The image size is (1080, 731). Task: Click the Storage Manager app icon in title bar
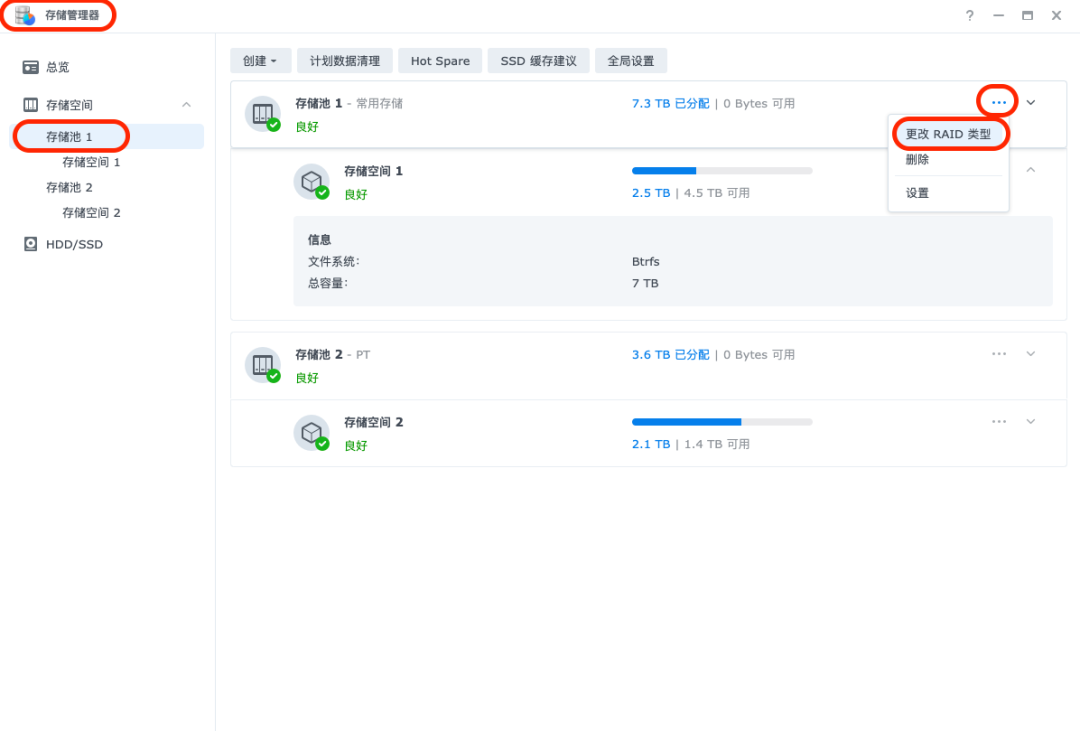point(25,15)
